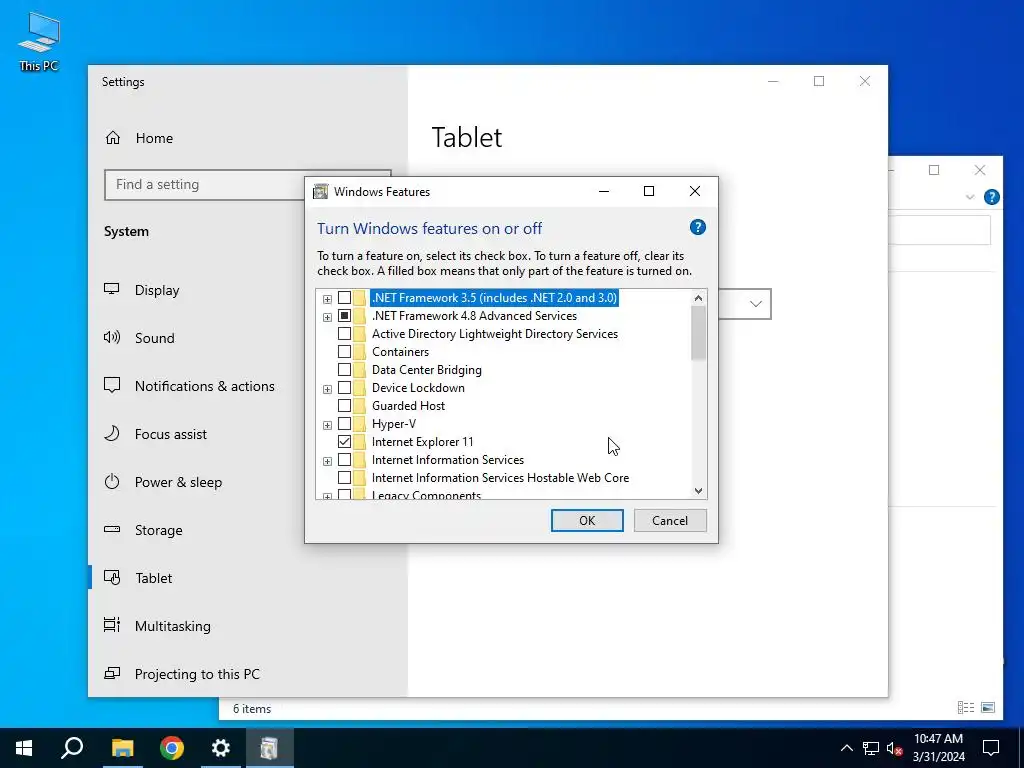Open clock and date in taskbar
The height and width of the screenshot is (768, 1024).
938,748
